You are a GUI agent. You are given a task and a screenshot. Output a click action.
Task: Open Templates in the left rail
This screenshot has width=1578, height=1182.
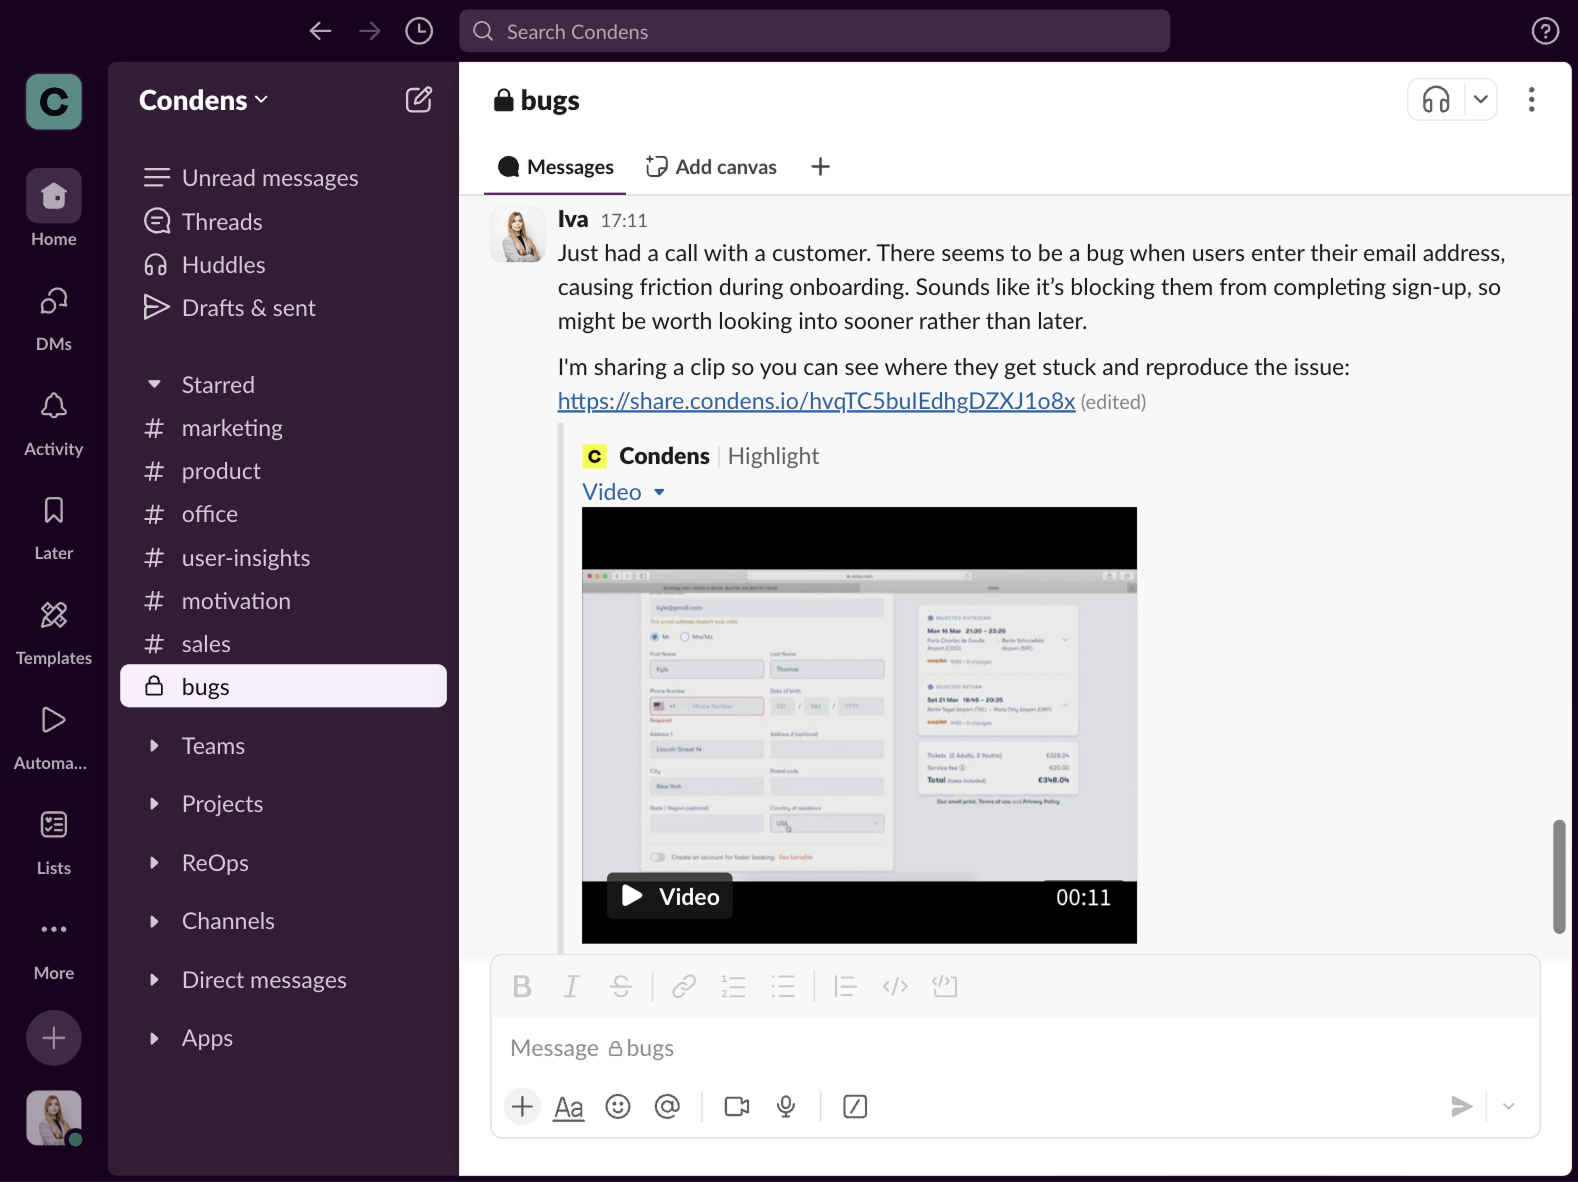point(54,633)
